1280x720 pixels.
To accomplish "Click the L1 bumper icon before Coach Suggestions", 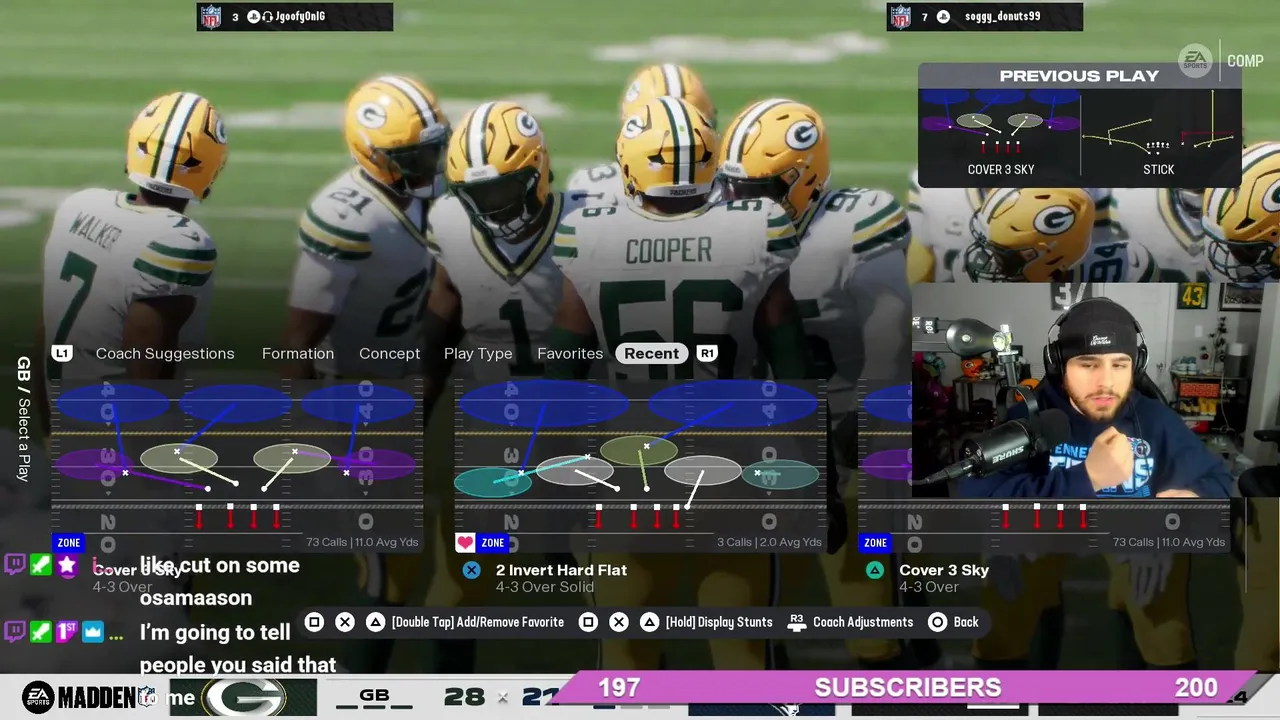I will coord(62,353).
